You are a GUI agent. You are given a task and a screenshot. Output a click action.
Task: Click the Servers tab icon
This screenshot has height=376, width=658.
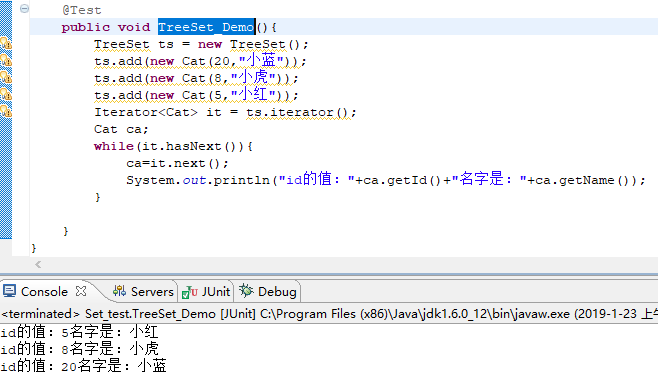tap(120, 291)
